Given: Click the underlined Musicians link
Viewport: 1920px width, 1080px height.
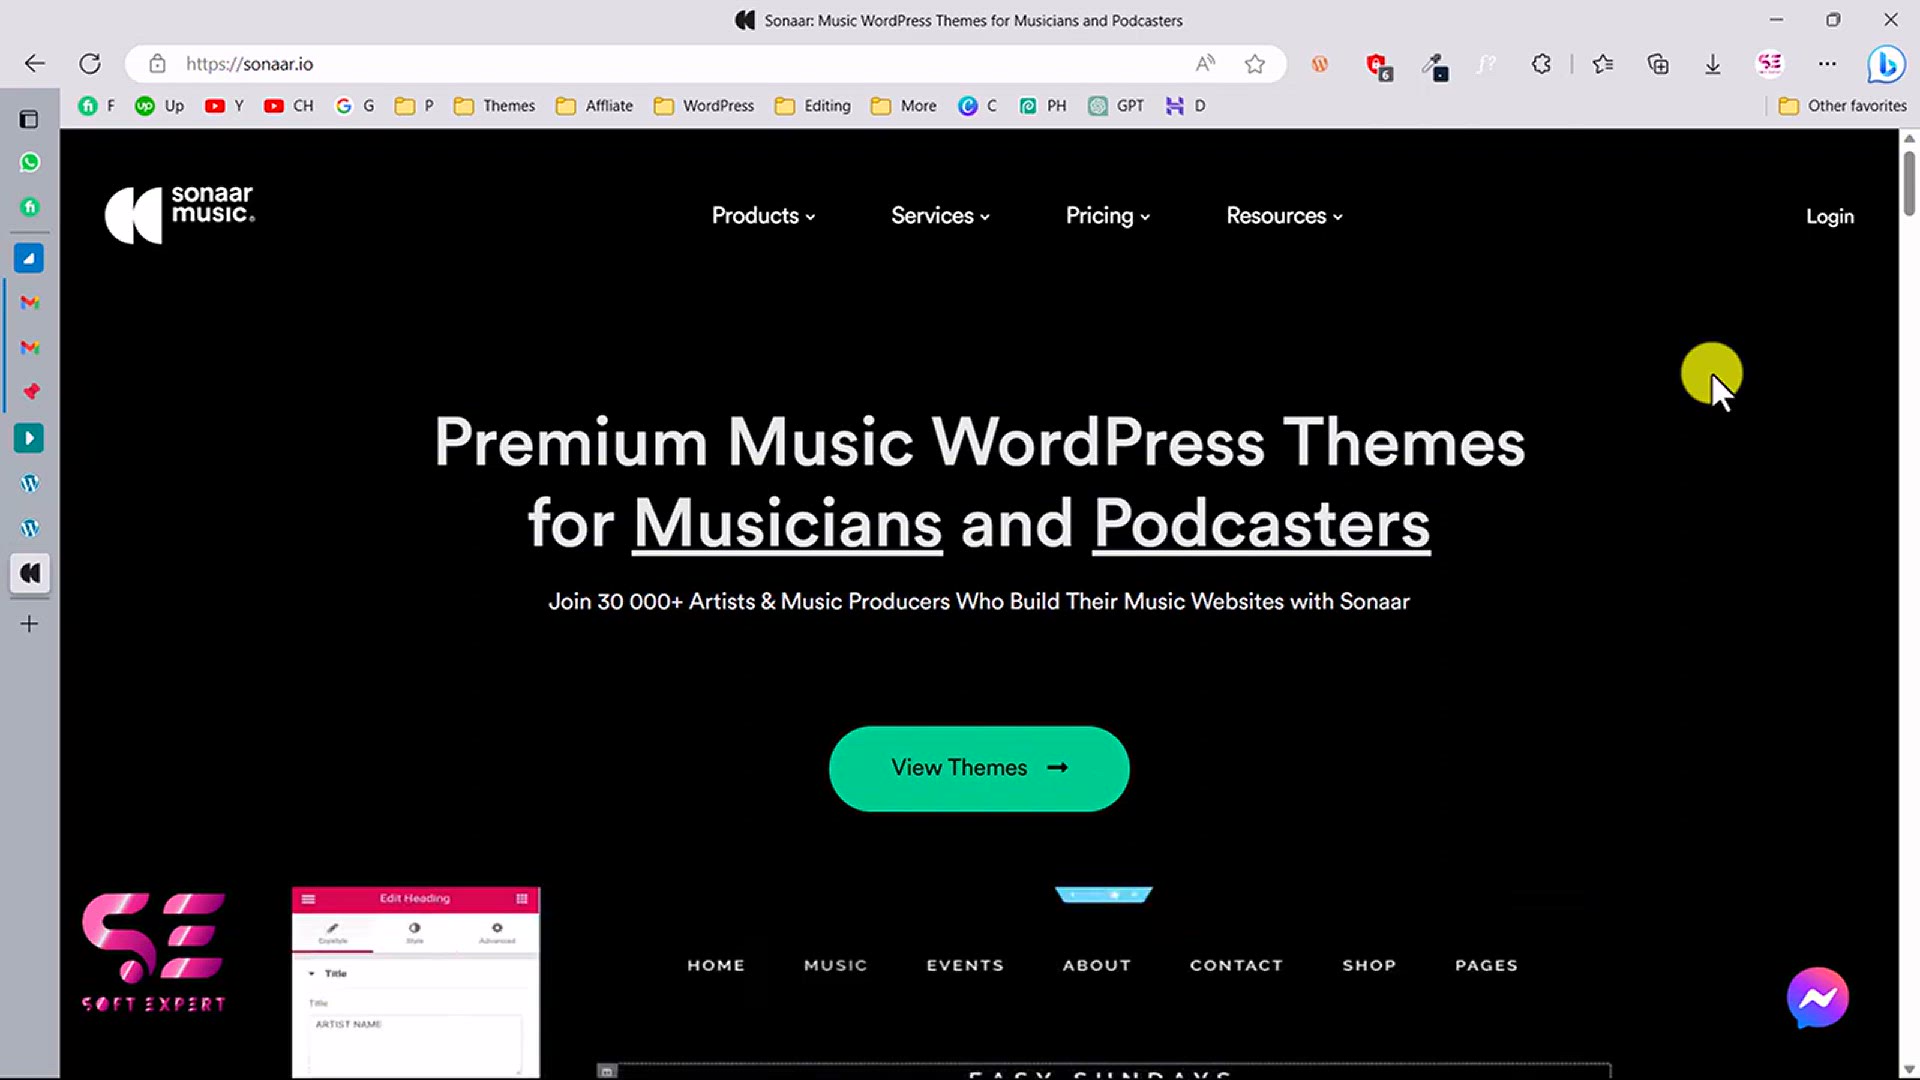Looking at the screenshot, I should pyautogui.click(x=788, y=523).
